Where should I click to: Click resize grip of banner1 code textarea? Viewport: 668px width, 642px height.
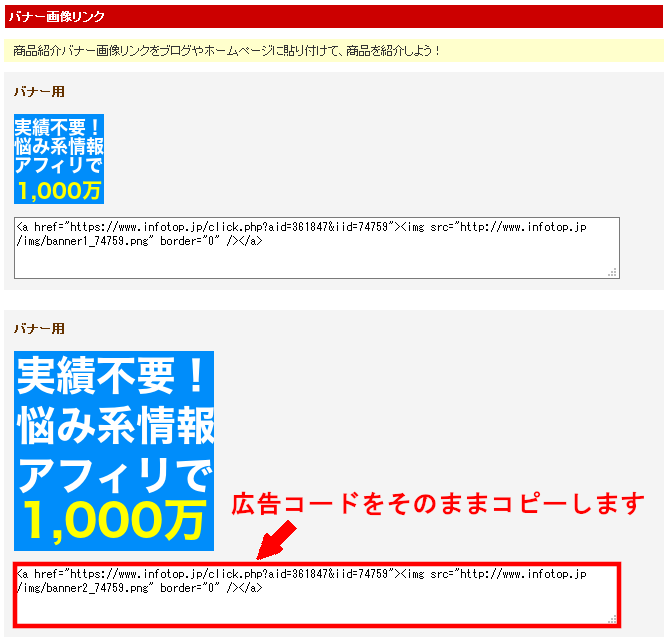tap(613, 273)
